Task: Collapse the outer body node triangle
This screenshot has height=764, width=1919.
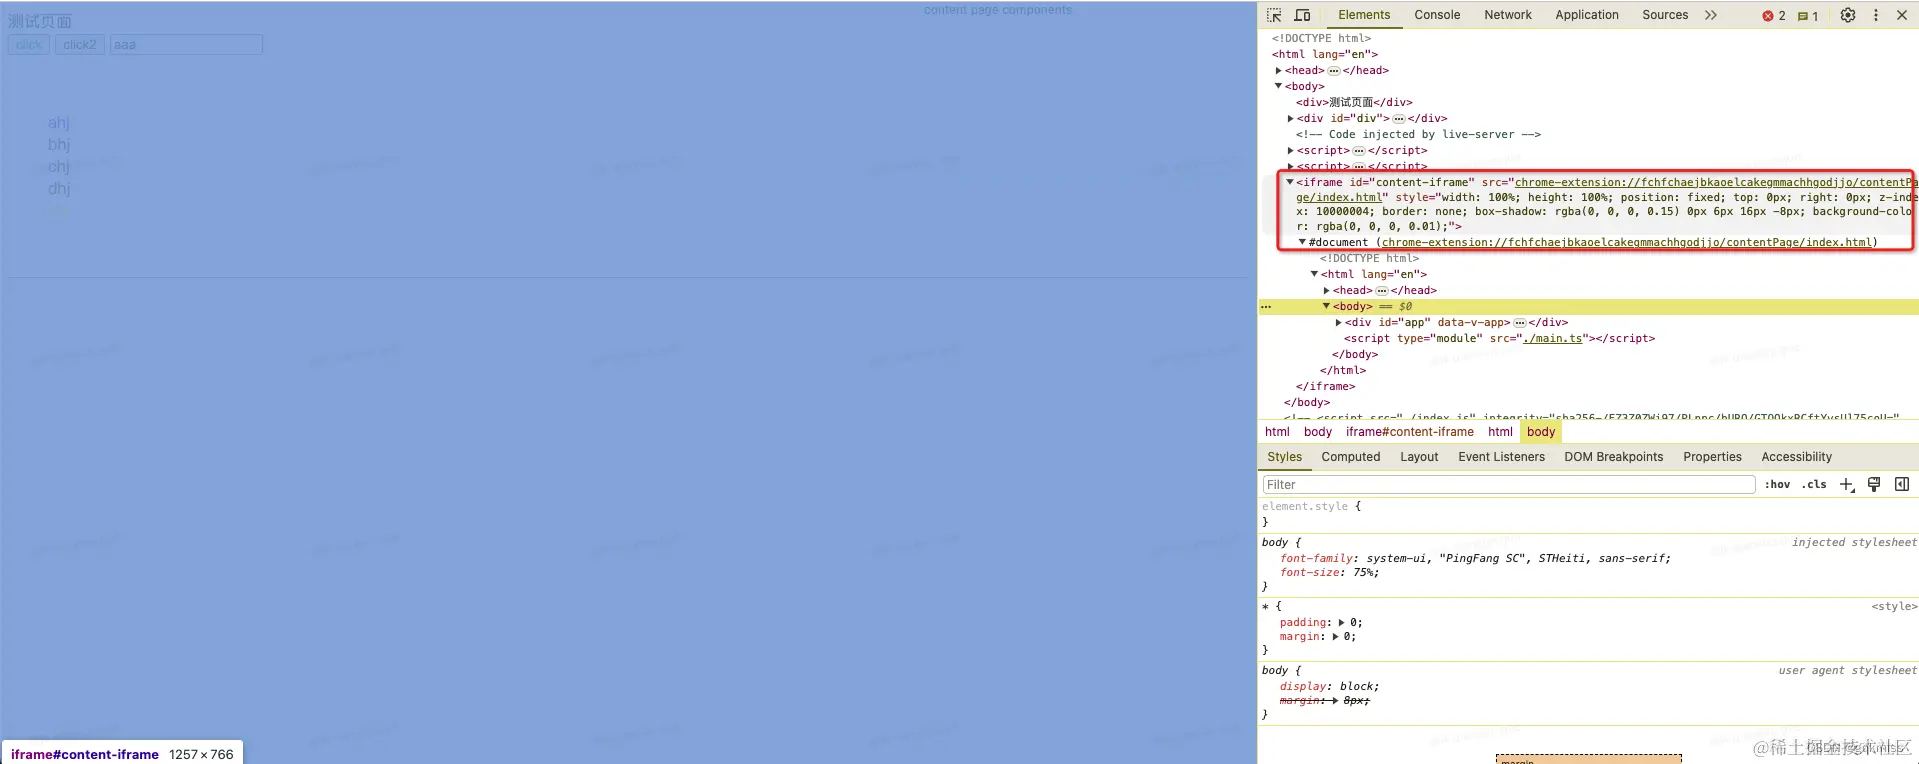Action: pos(1278,86)
